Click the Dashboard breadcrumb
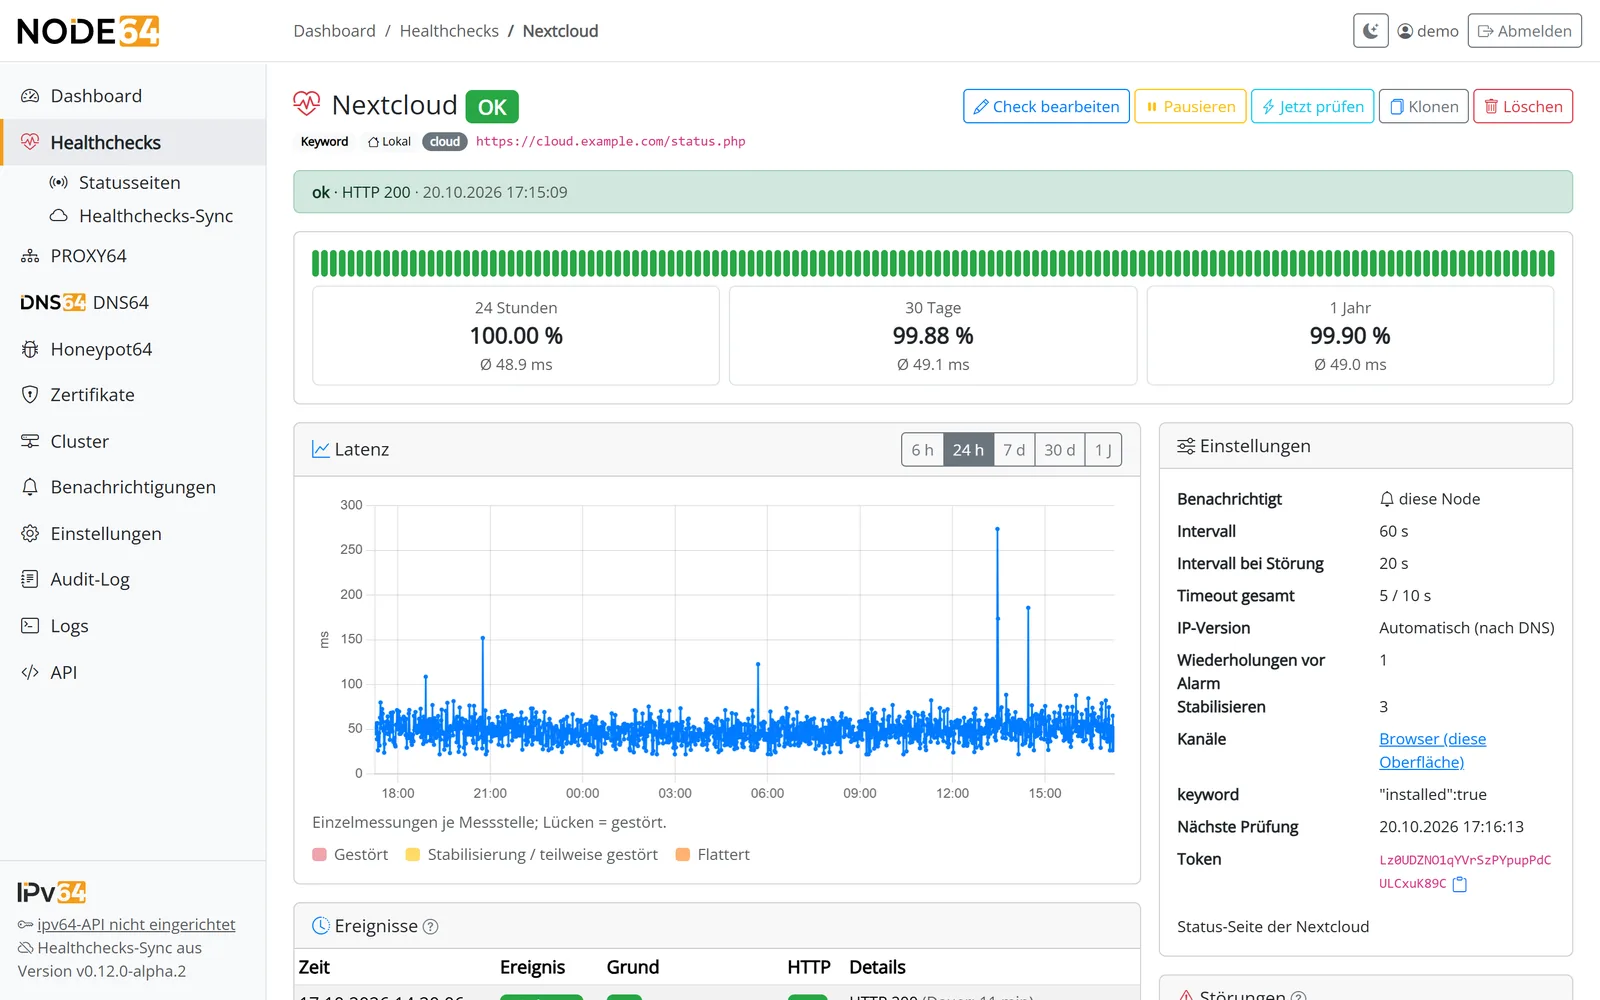The height and width of the screenshot is (1000, 1600). 334,31
